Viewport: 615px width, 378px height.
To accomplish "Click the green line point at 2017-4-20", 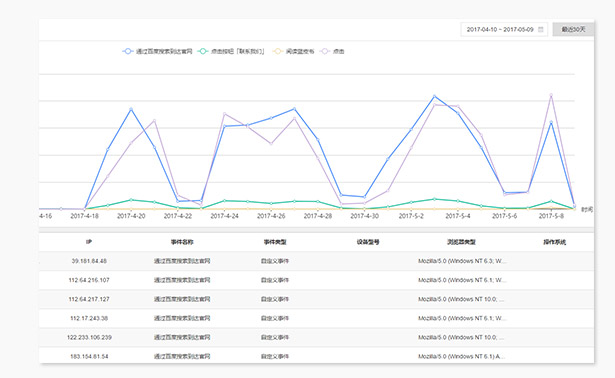I will coord(131,200).
